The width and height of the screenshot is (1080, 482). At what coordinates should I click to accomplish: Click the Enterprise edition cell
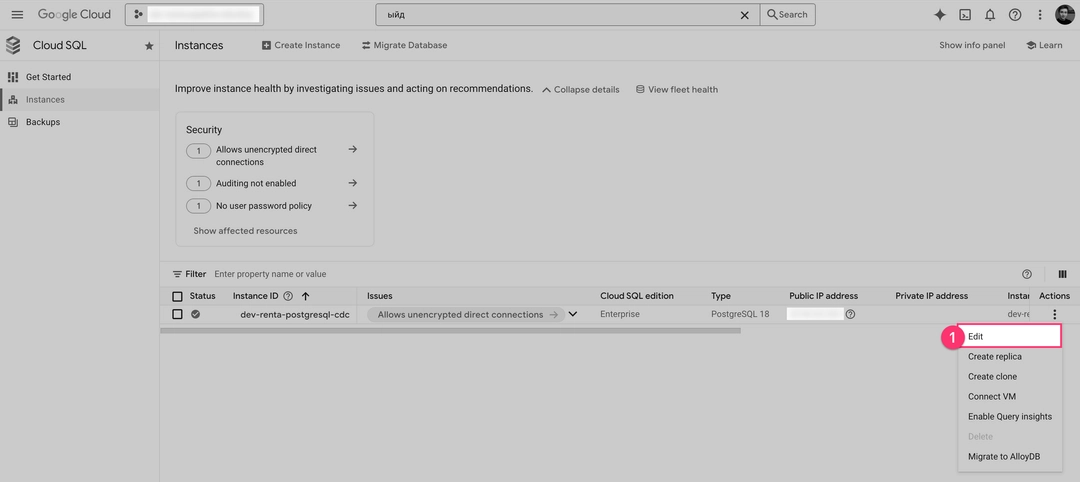[x=620, y=315]
